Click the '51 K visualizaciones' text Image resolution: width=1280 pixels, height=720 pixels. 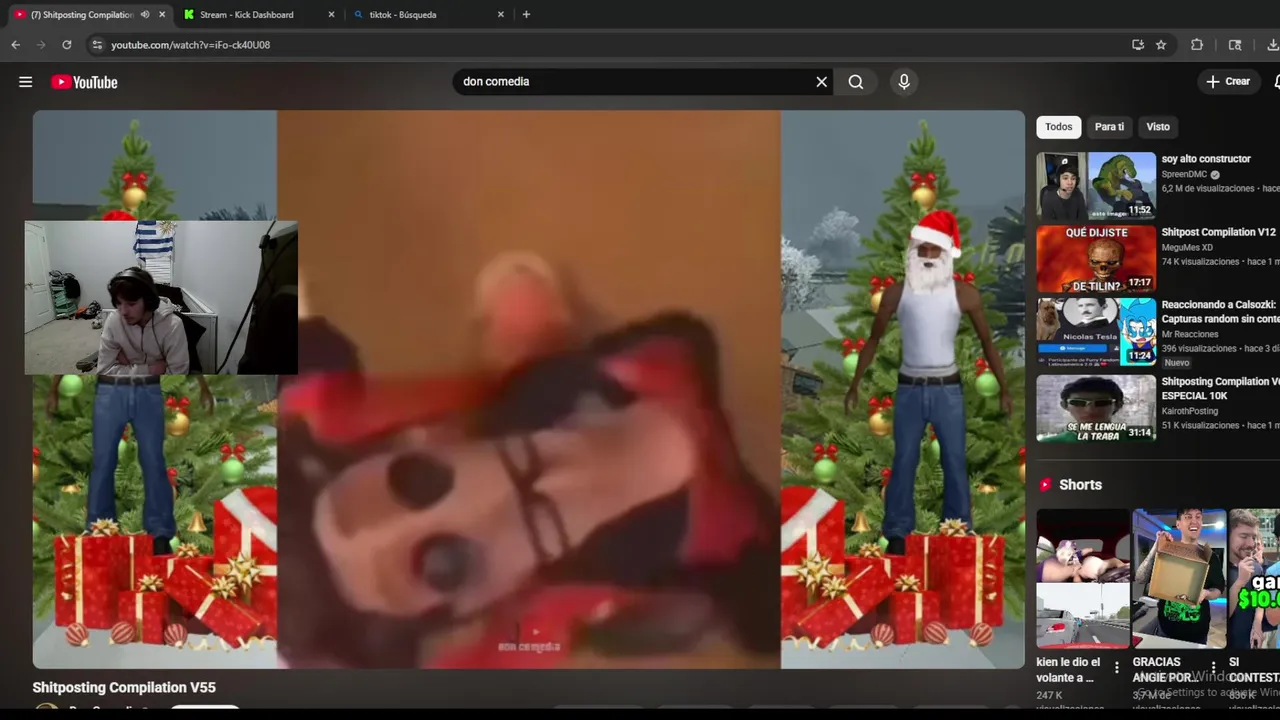[x=1201, y=426]
